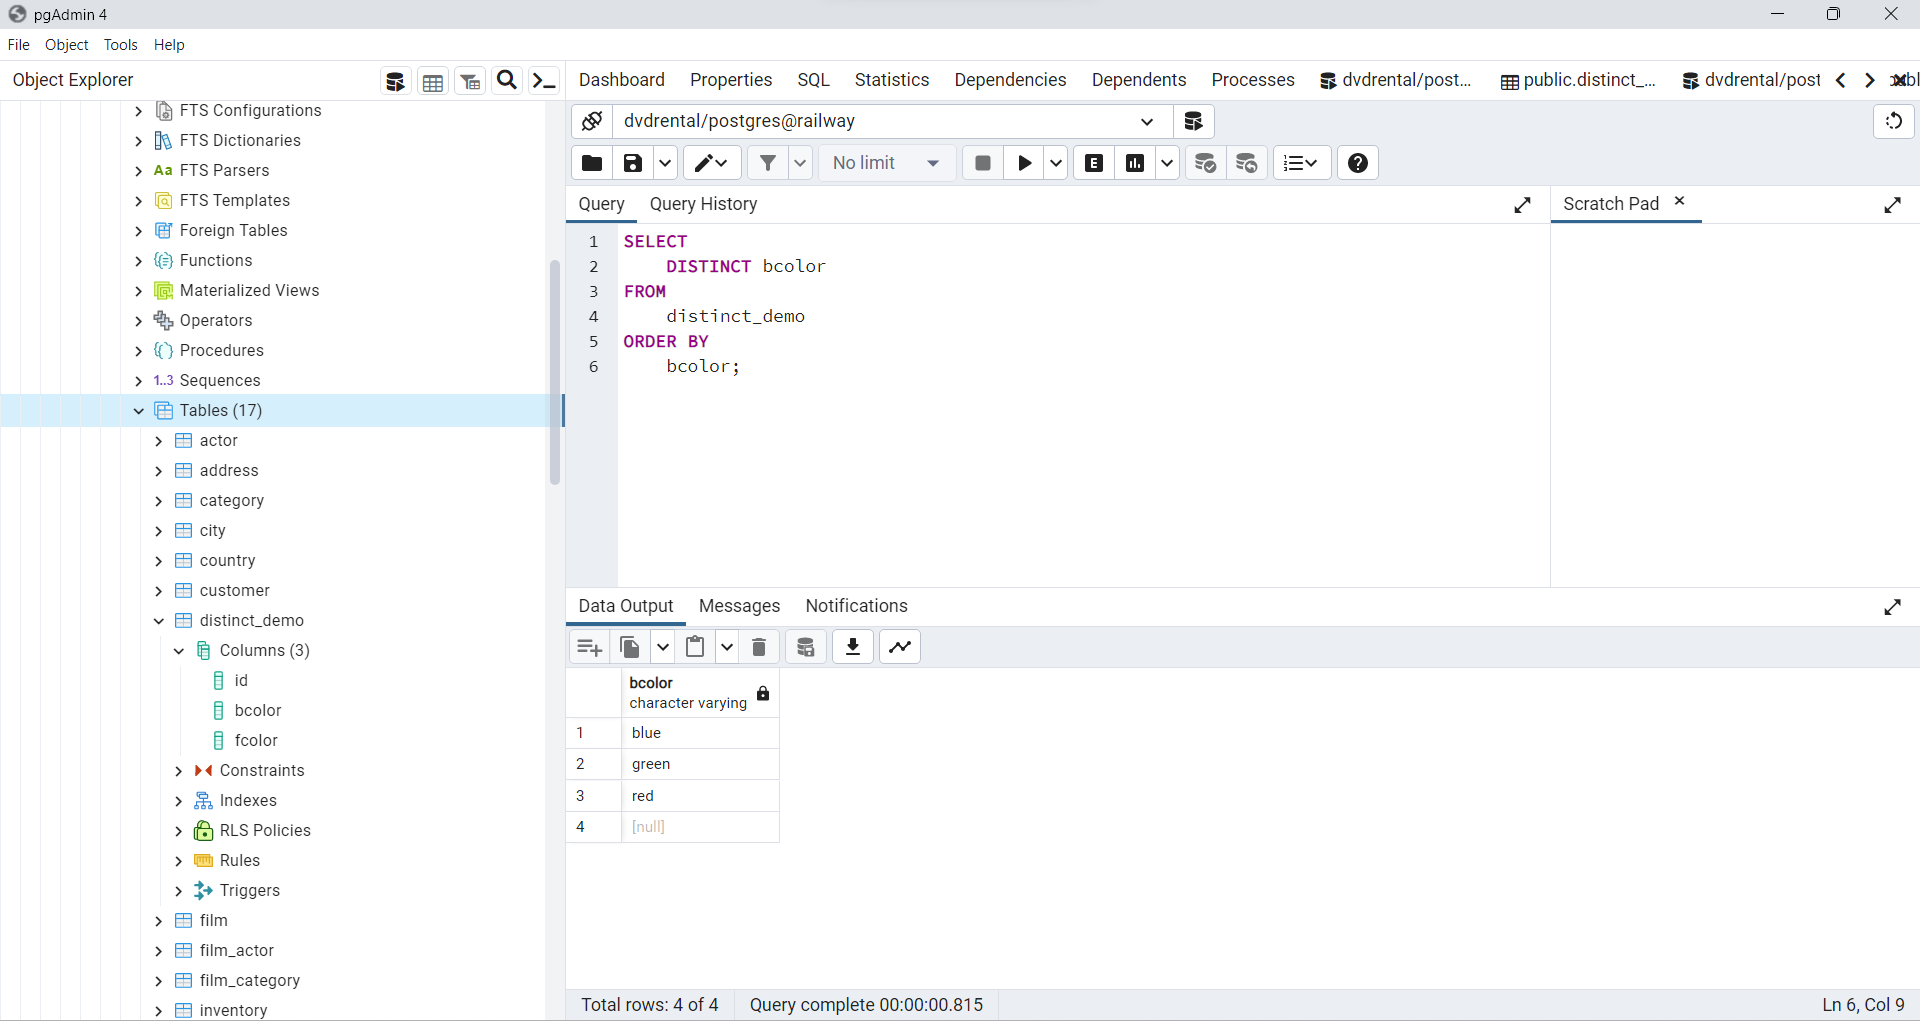
Task: Download results with the save-to-file icon
Action: [x=853, y=647]
